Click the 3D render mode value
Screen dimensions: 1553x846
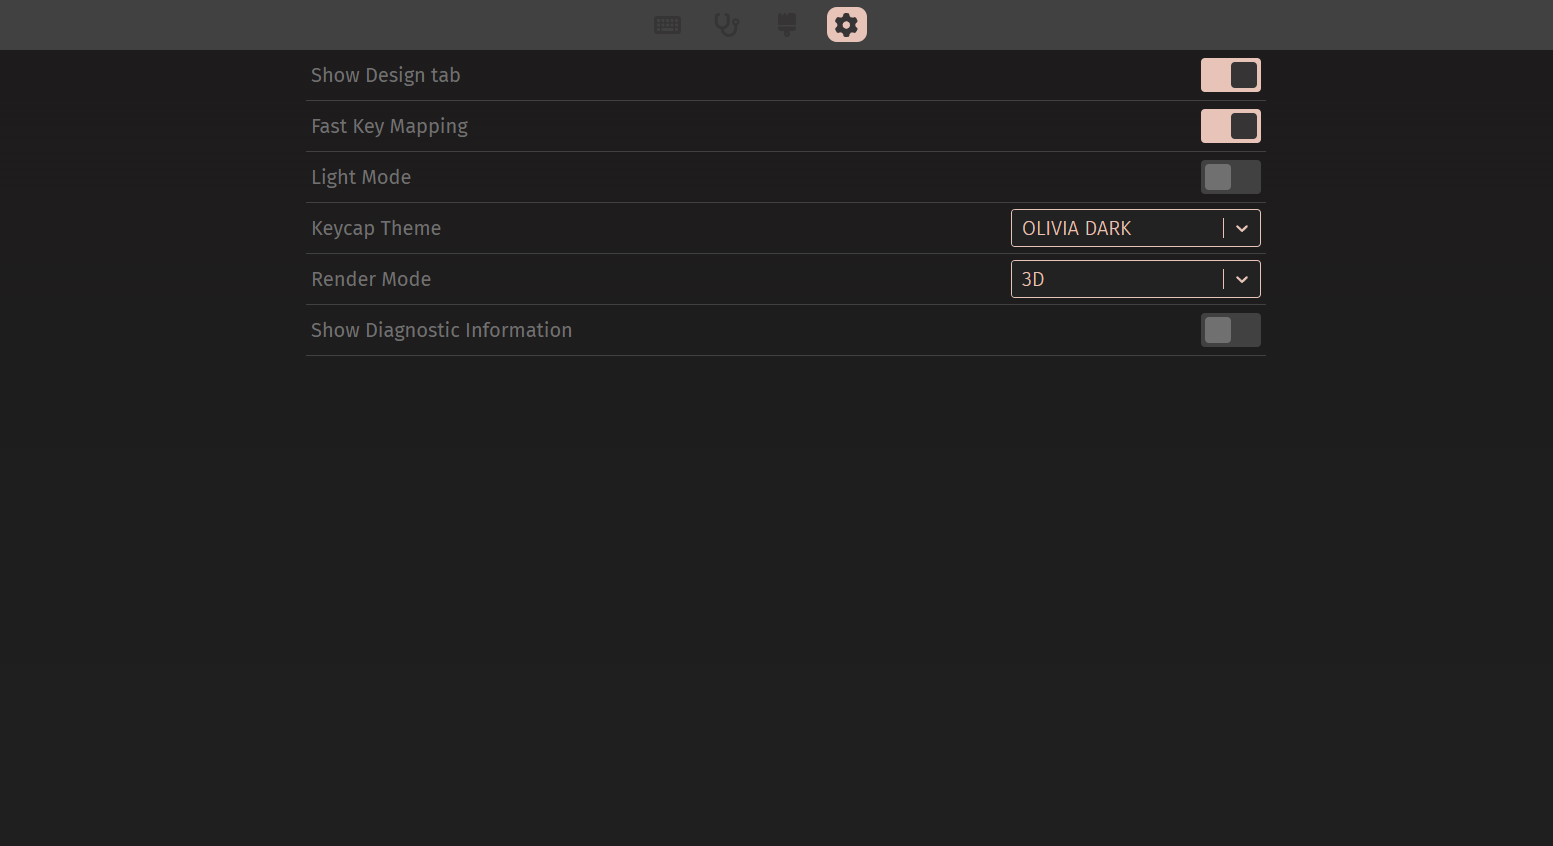[1033, 279]
